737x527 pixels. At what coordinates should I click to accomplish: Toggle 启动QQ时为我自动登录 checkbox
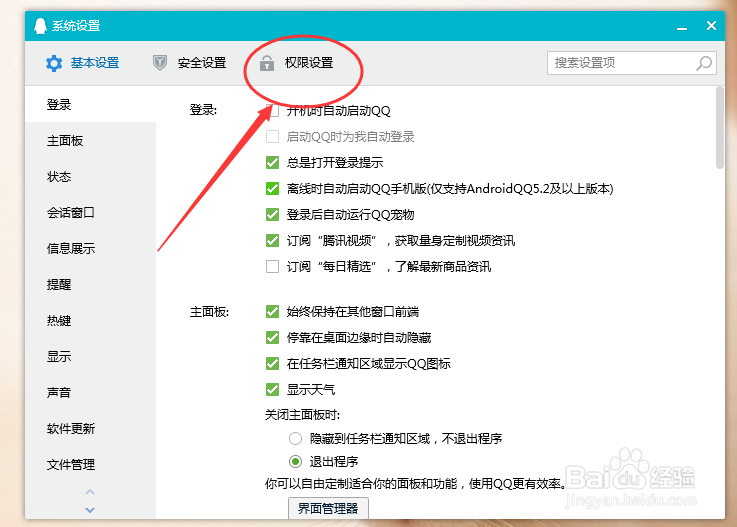click(x=273, y=137)
